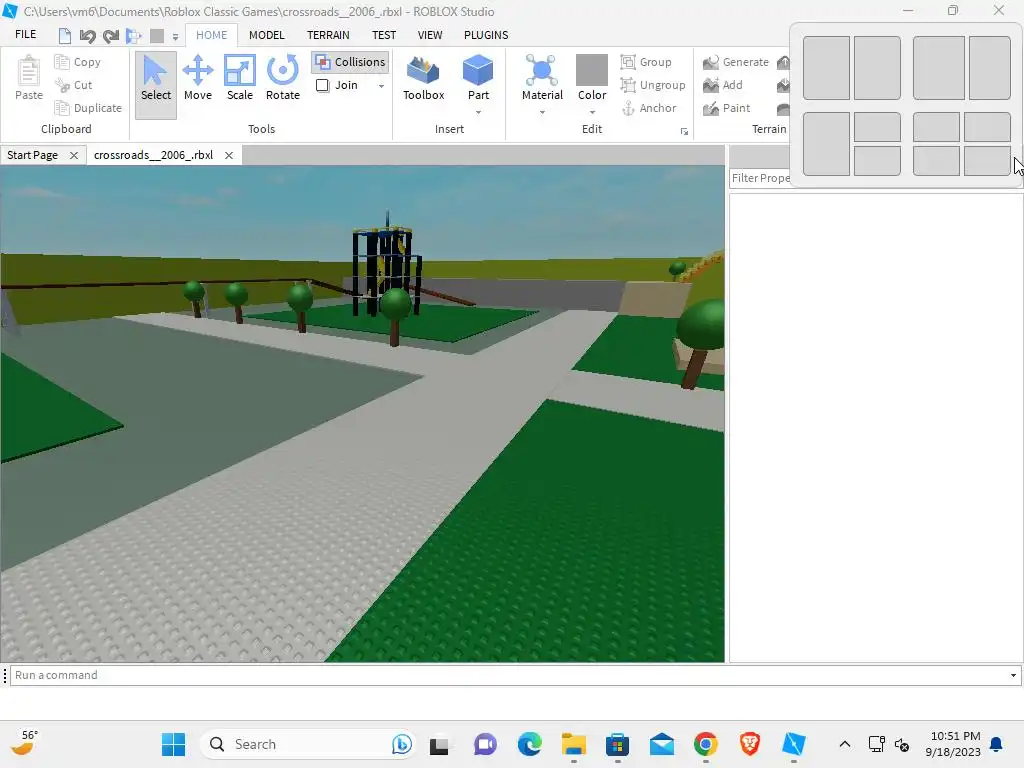Click the Material icon

point(542,71)
